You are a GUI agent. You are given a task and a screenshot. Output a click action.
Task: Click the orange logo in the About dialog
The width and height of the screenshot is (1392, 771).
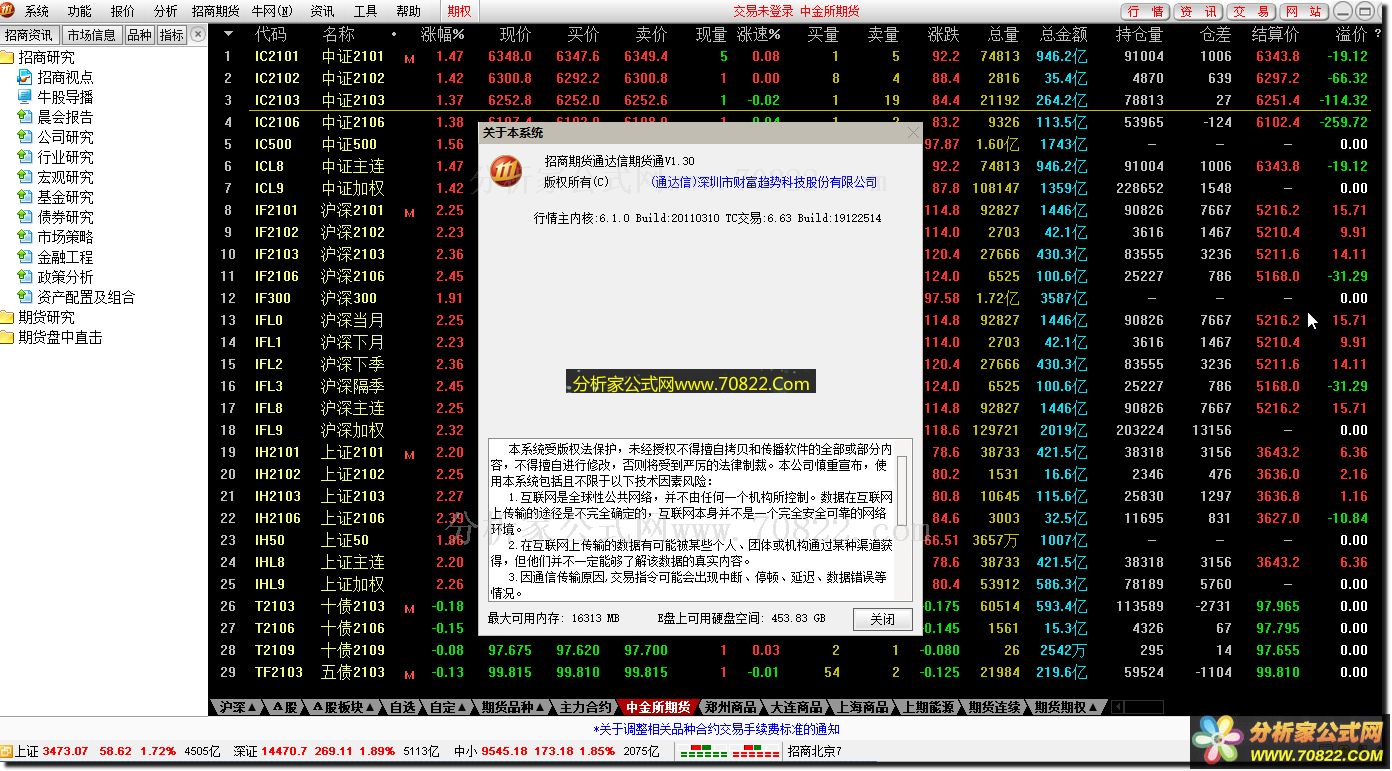tap(506, 171)
